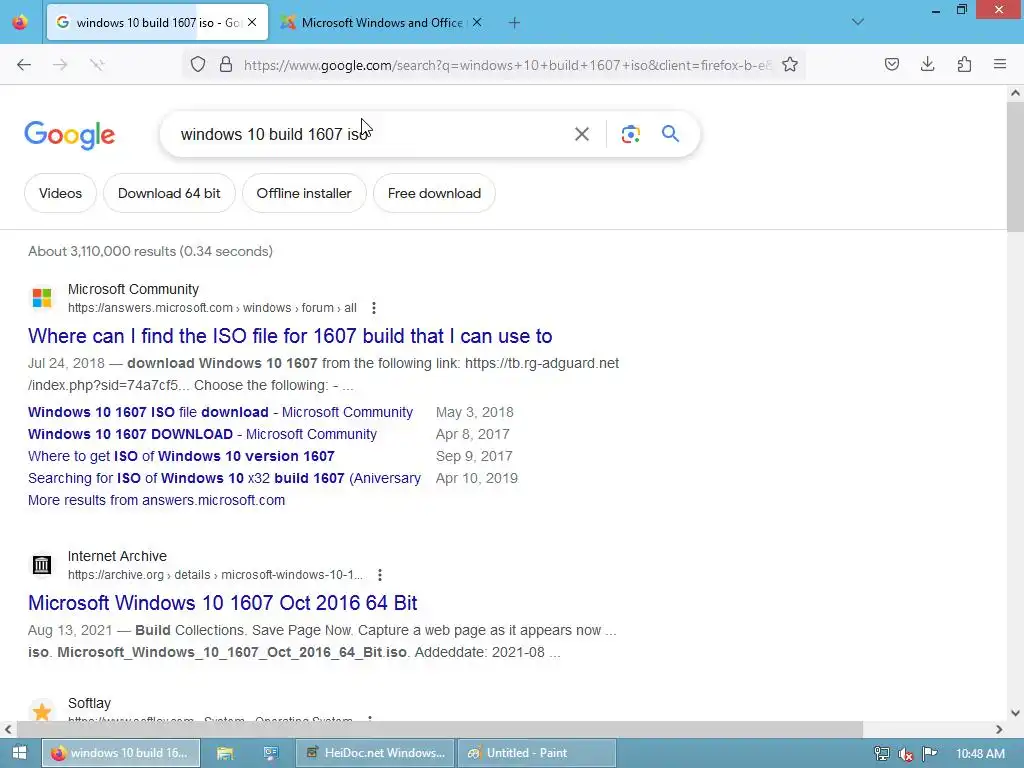
Task: Click the padlock site security icon
Action: [x=226, y=64]
